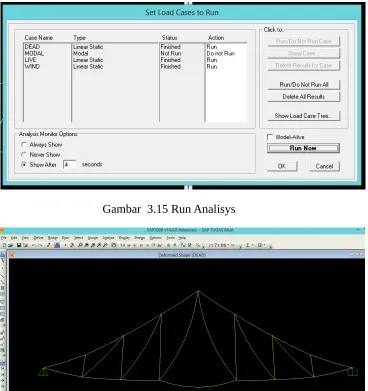Toggle the Lock/Unlock Model icon
Image resolution: width=368 pixels, height=391 pixels.
57,245
